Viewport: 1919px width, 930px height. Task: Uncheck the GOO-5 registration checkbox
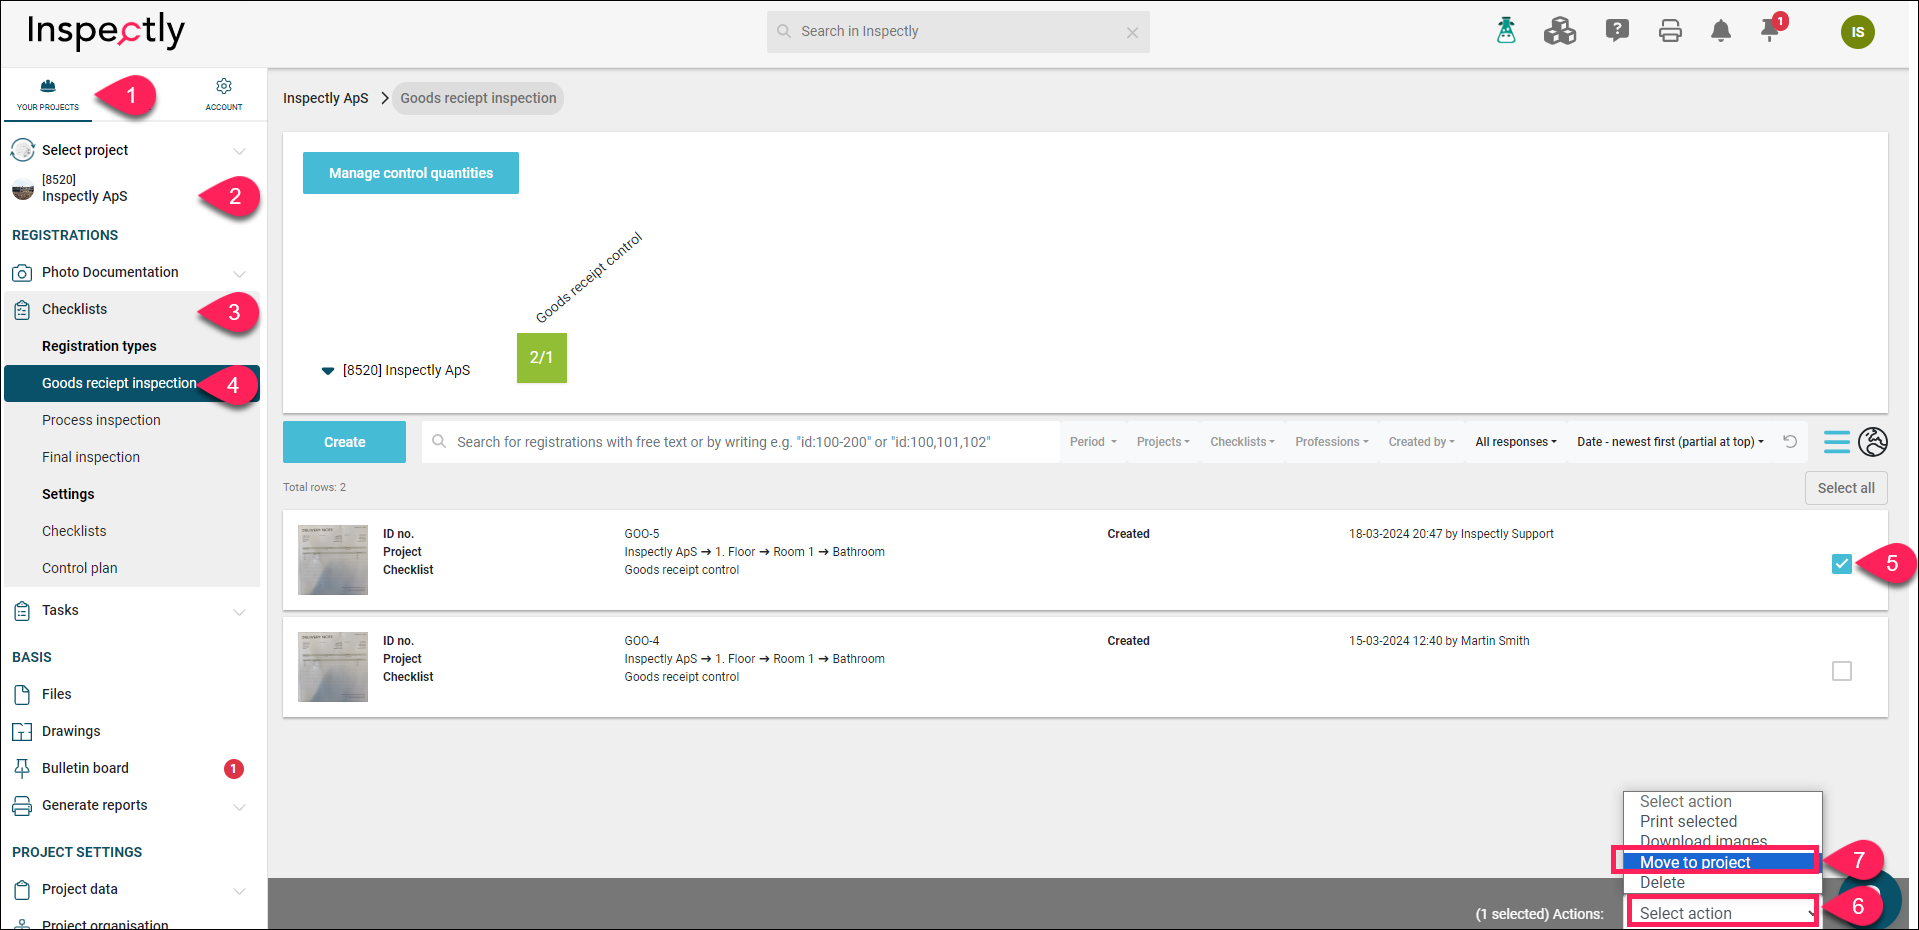[x=1842, y=564]
